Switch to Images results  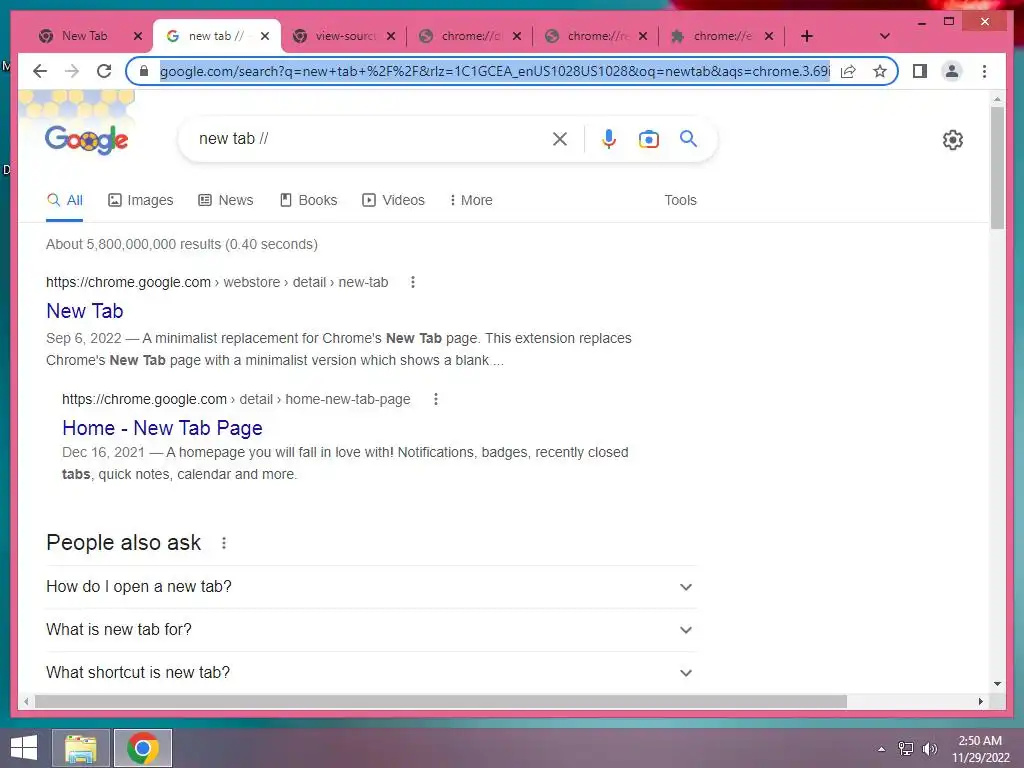(140, 200)
